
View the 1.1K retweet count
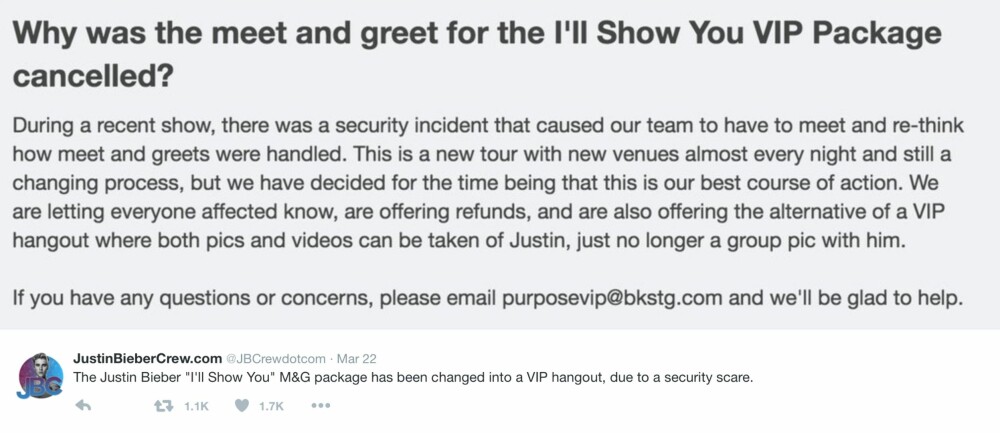click(196, 406)
